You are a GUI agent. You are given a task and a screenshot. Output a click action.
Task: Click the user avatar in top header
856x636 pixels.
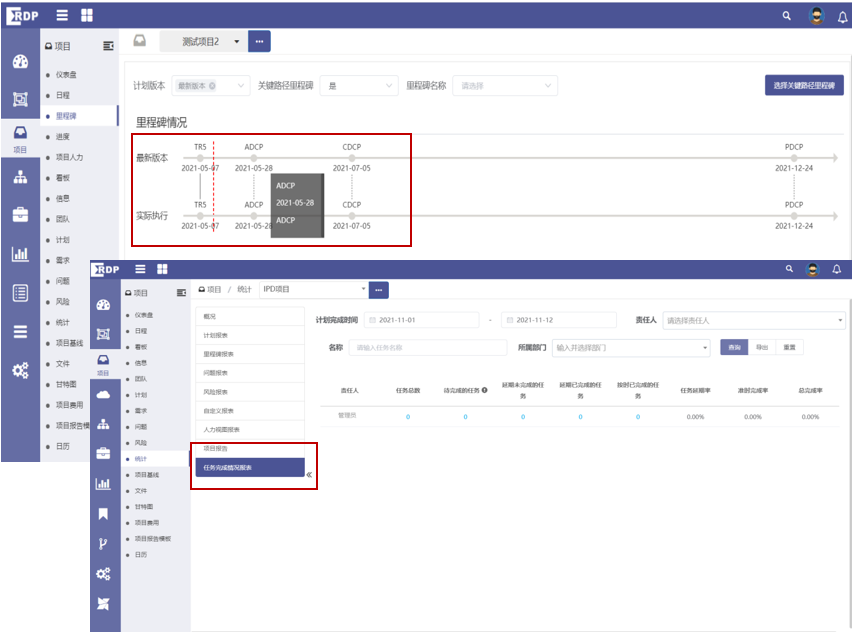pos(815,16)
